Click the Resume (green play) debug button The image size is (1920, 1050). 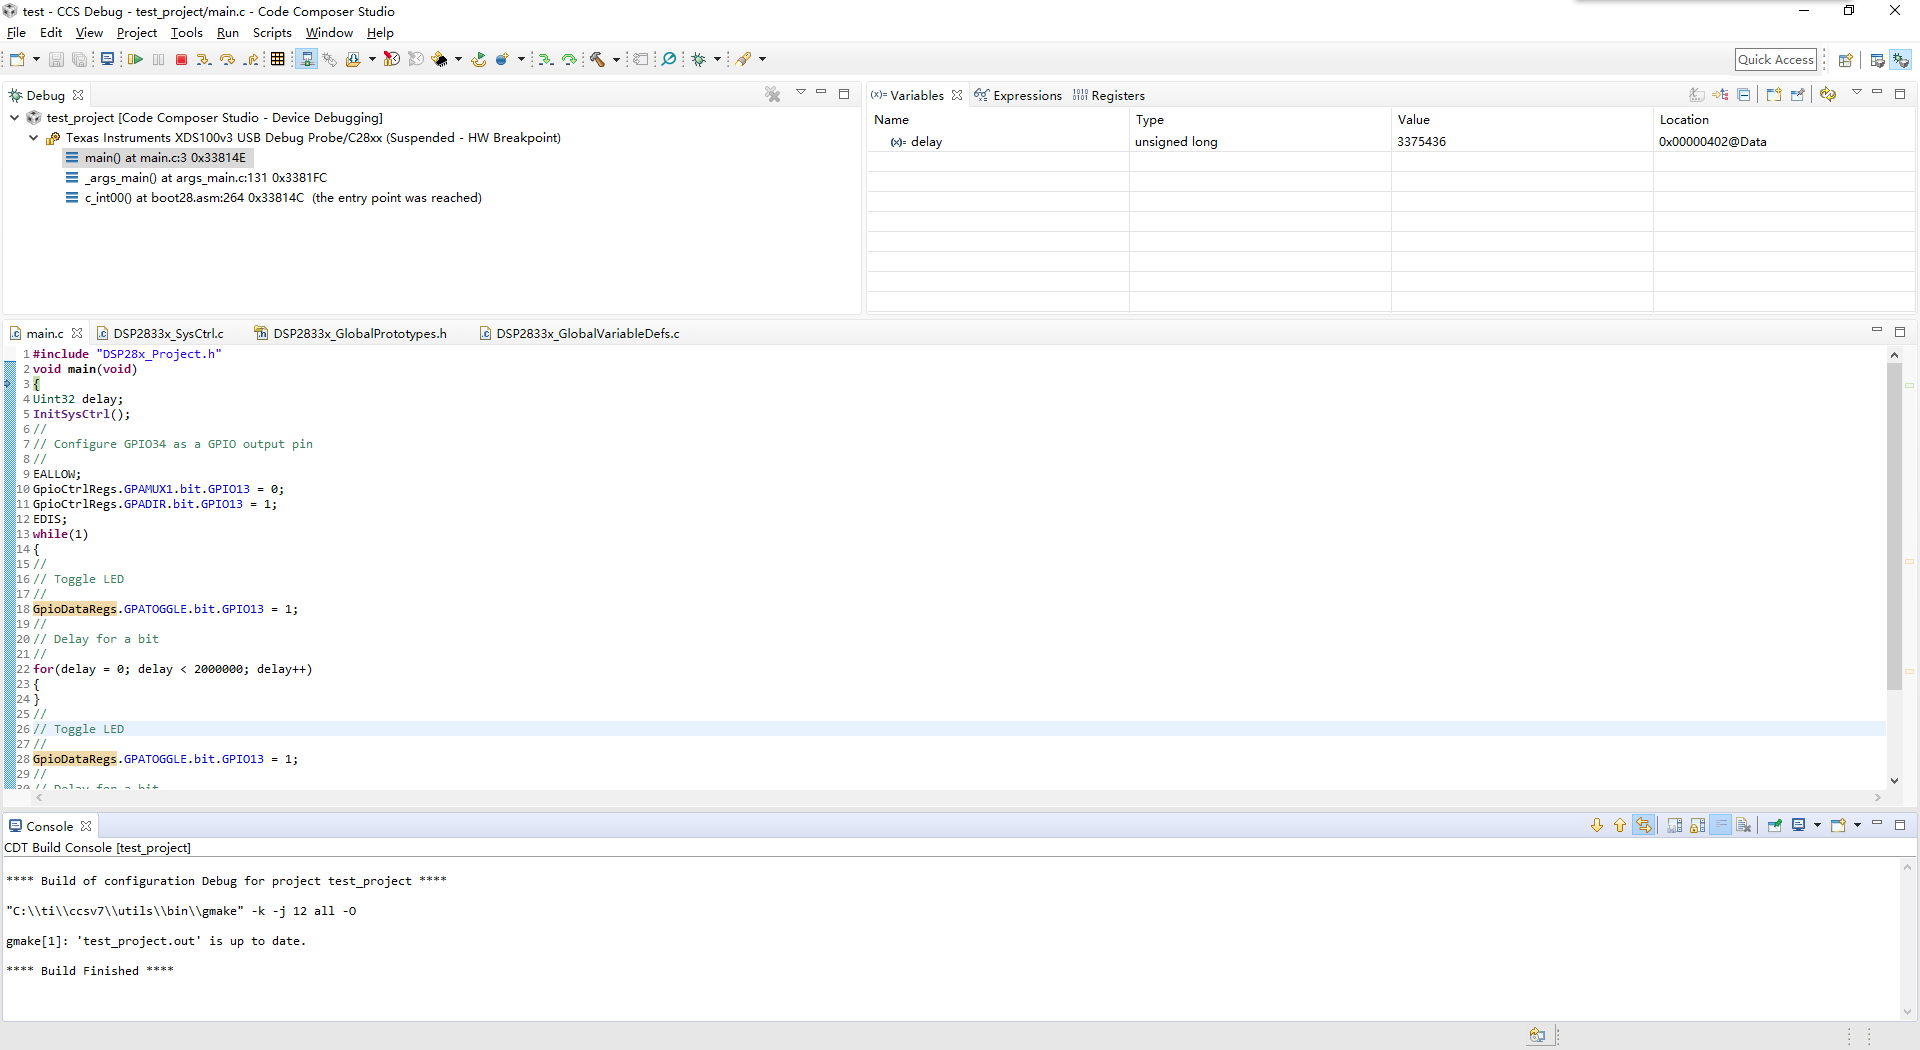coord(135,60)
